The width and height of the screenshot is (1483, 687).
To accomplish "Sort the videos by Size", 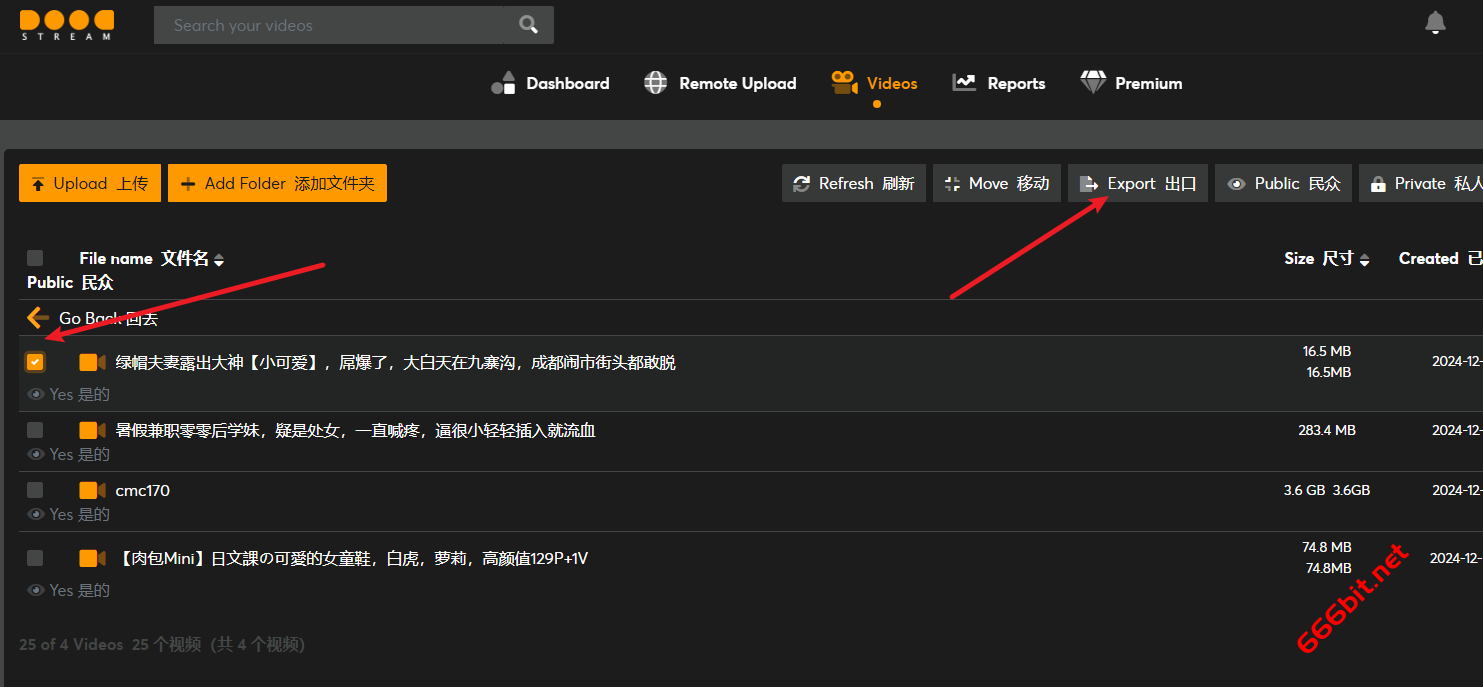I will (x=1326, y=259).
